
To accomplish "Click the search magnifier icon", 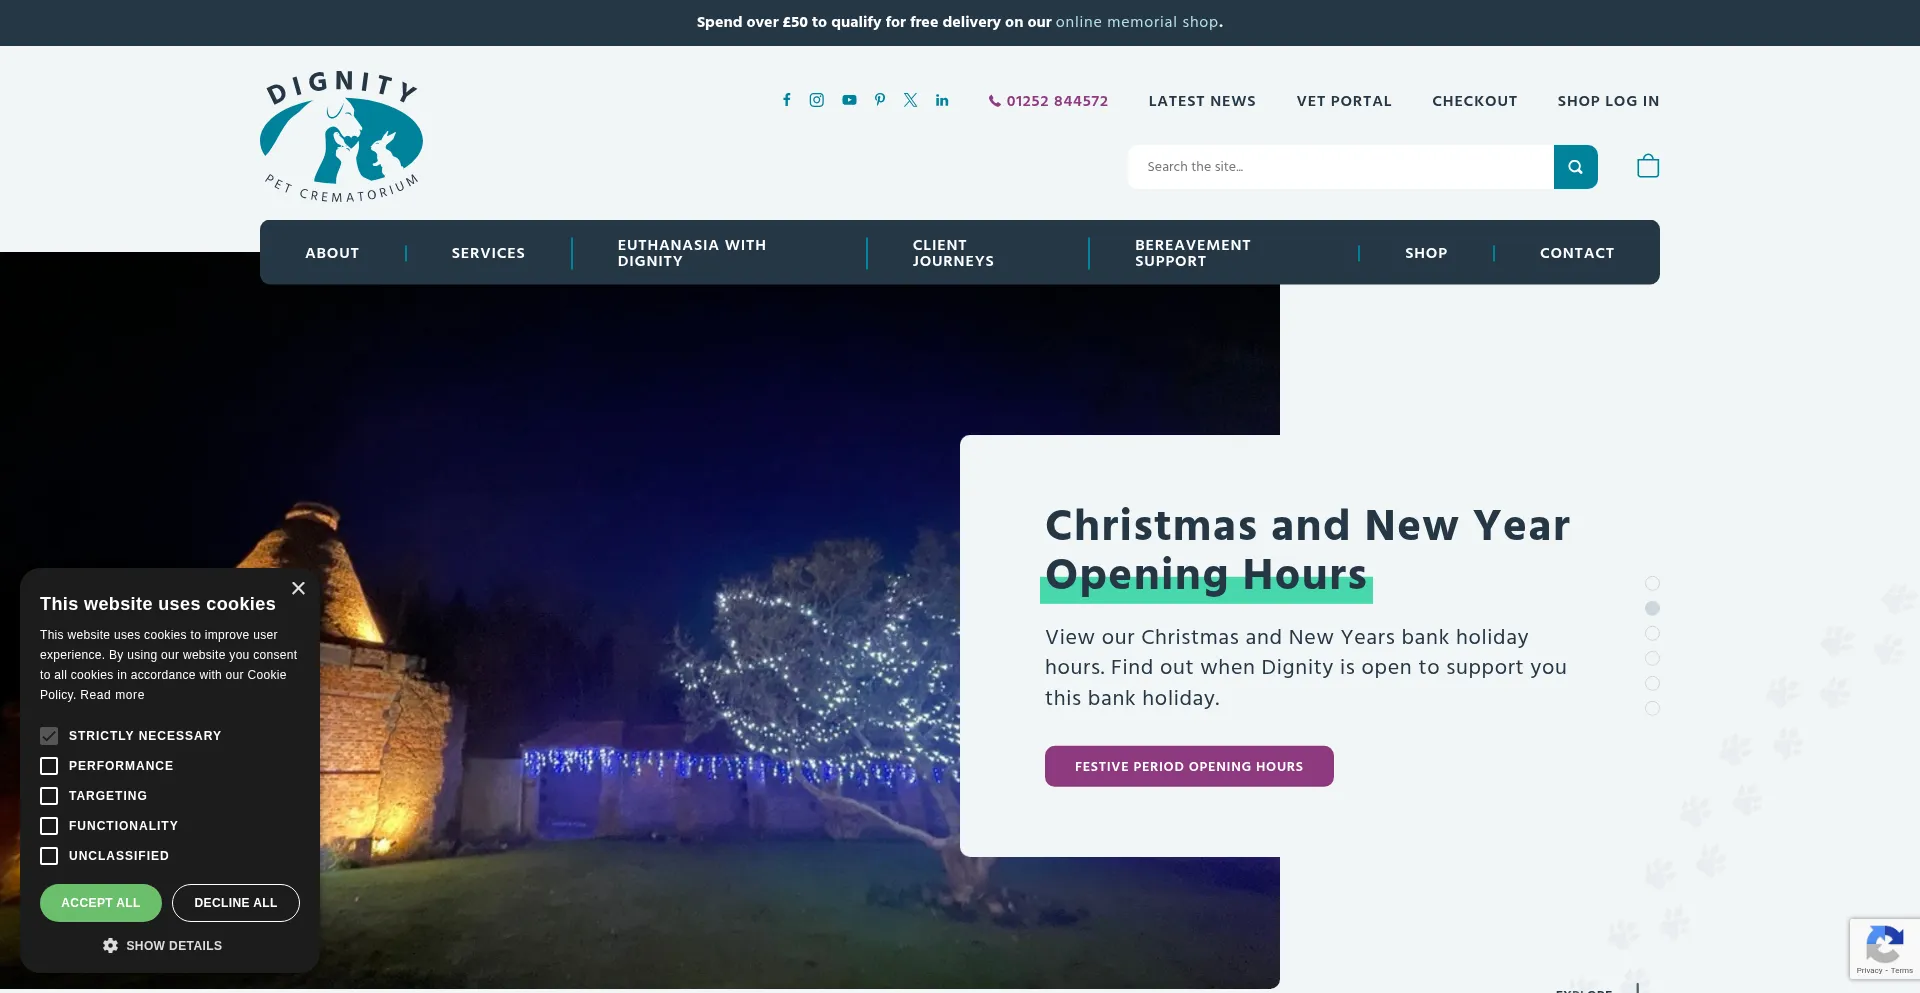I will coord(1576,166).
